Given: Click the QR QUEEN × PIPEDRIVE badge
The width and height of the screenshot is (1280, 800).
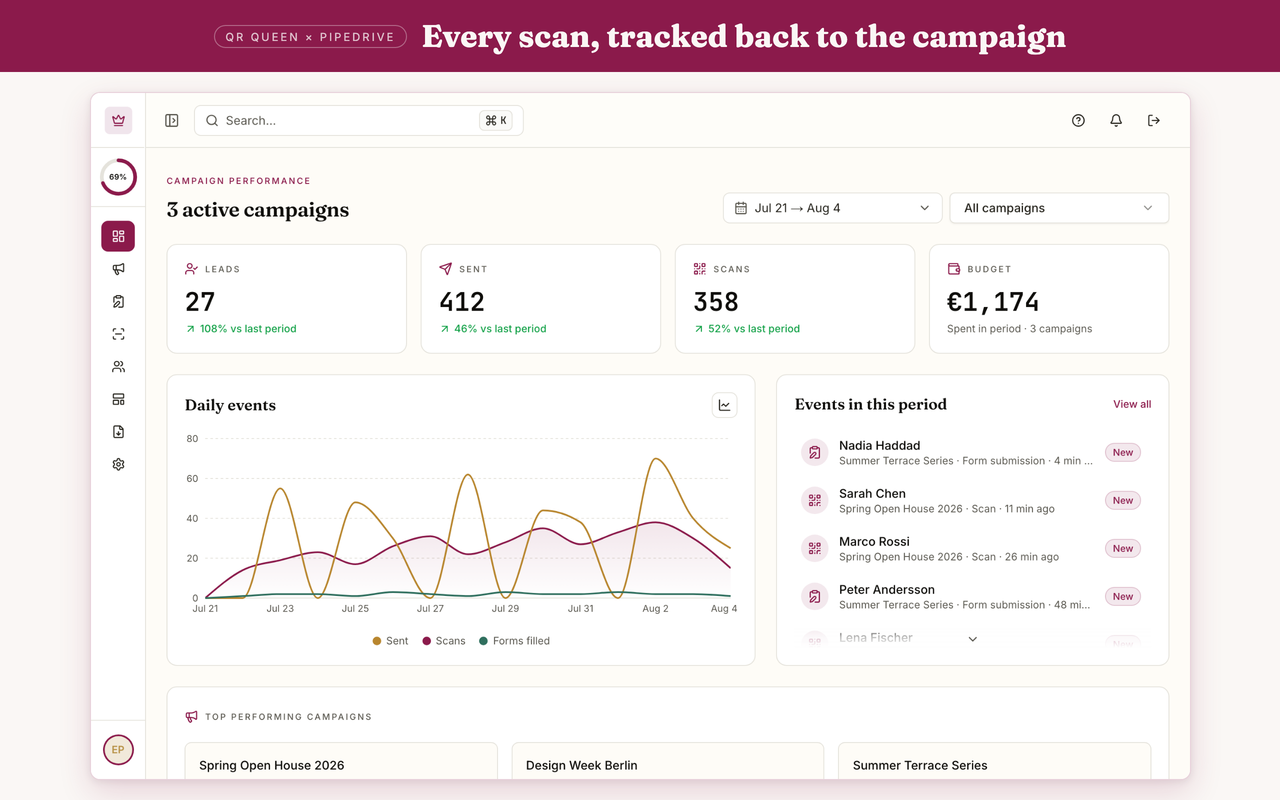Looking at the screenshot, I should click(310, 37).
